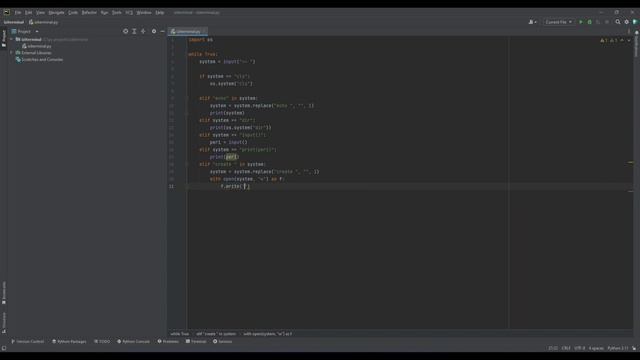This screenshot has width=640, height=360.
Task: Click the elif 'create ' in system breadcrumb
Action: 216,334
